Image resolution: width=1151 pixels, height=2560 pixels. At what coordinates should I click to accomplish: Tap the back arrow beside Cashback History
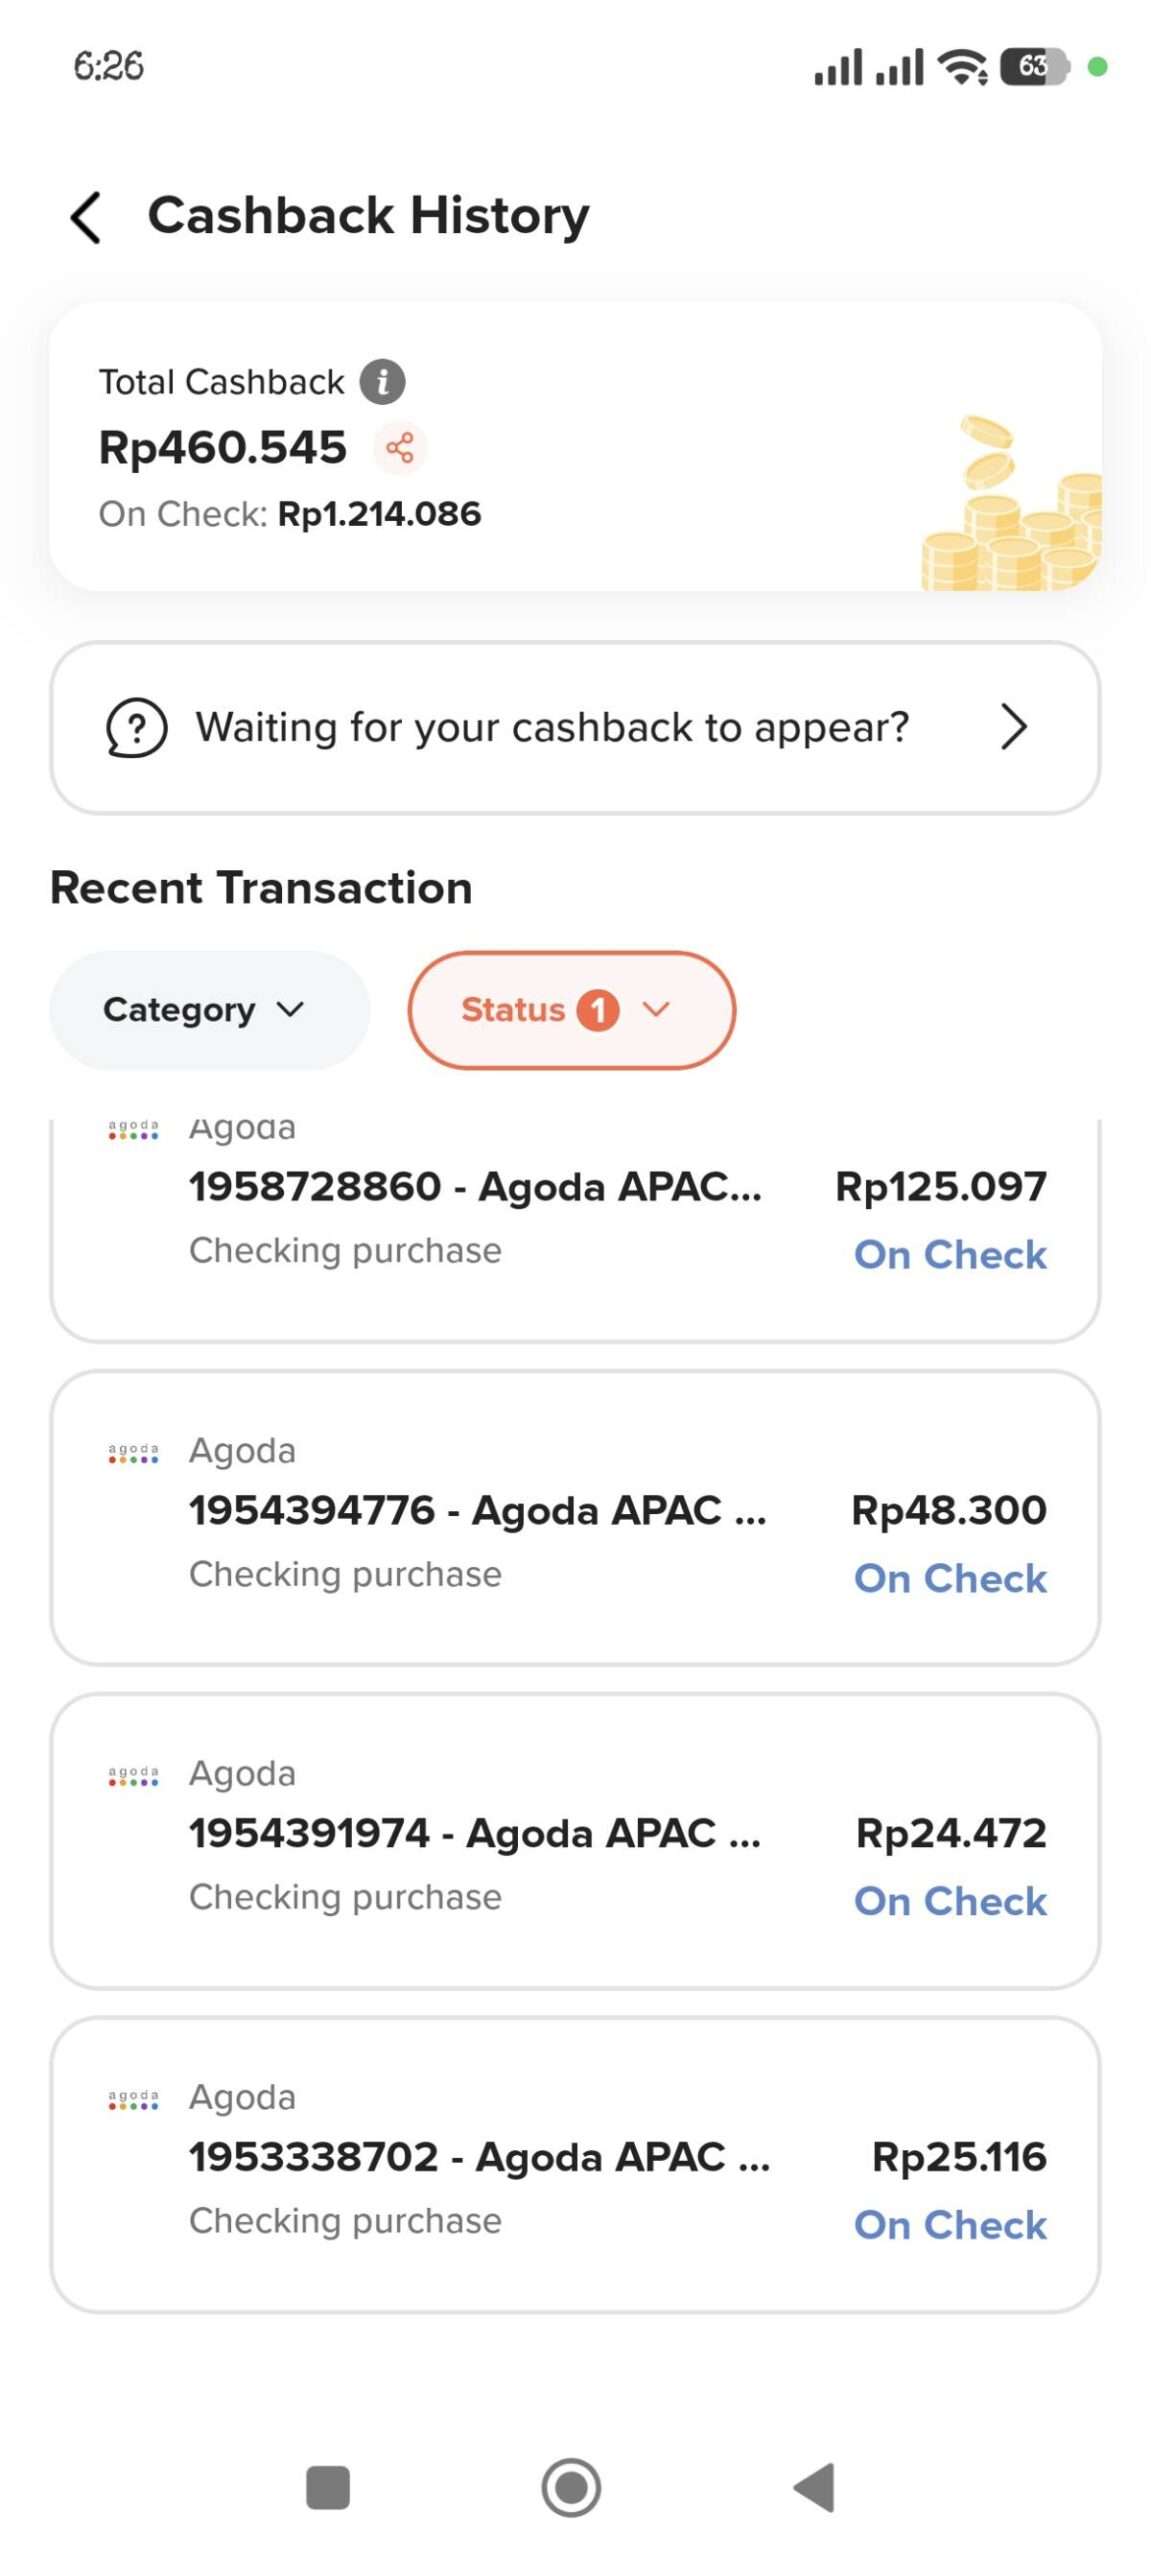coord(87,217)
